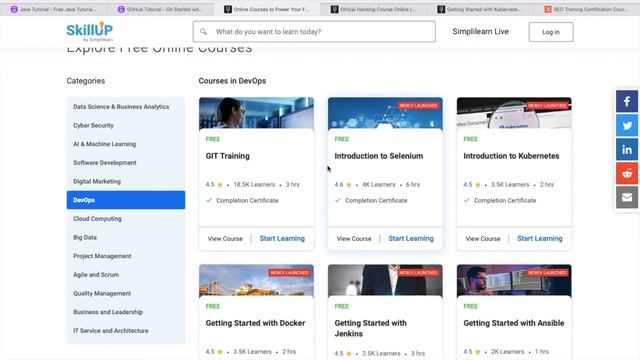Screen dimensions: 640x360
Task: Focus the 'What do you want to learn today?' search field
Action: click(x=314, y=31)
